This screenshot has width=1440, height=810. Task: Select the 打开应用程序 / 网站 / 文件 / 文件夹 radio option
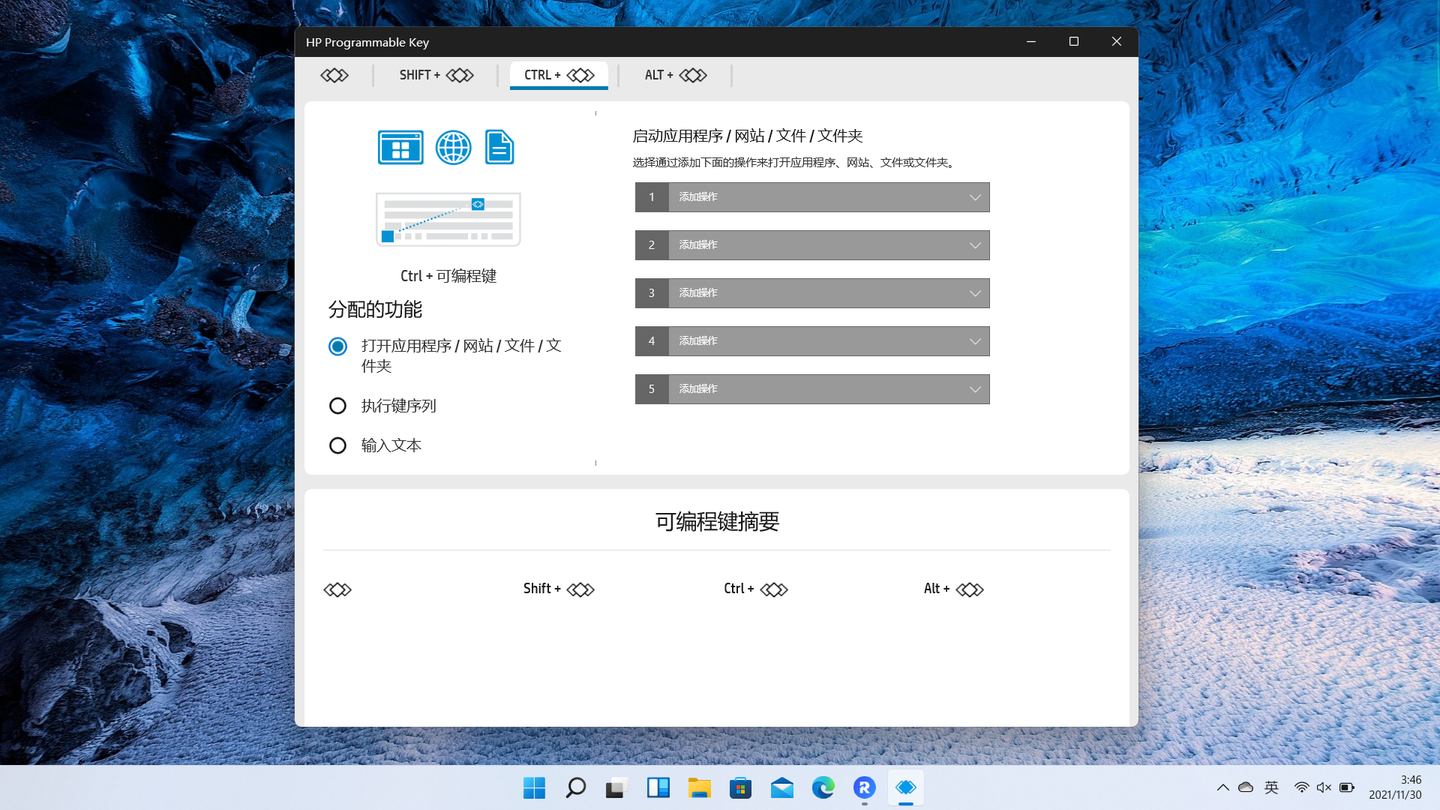[338, 346]
